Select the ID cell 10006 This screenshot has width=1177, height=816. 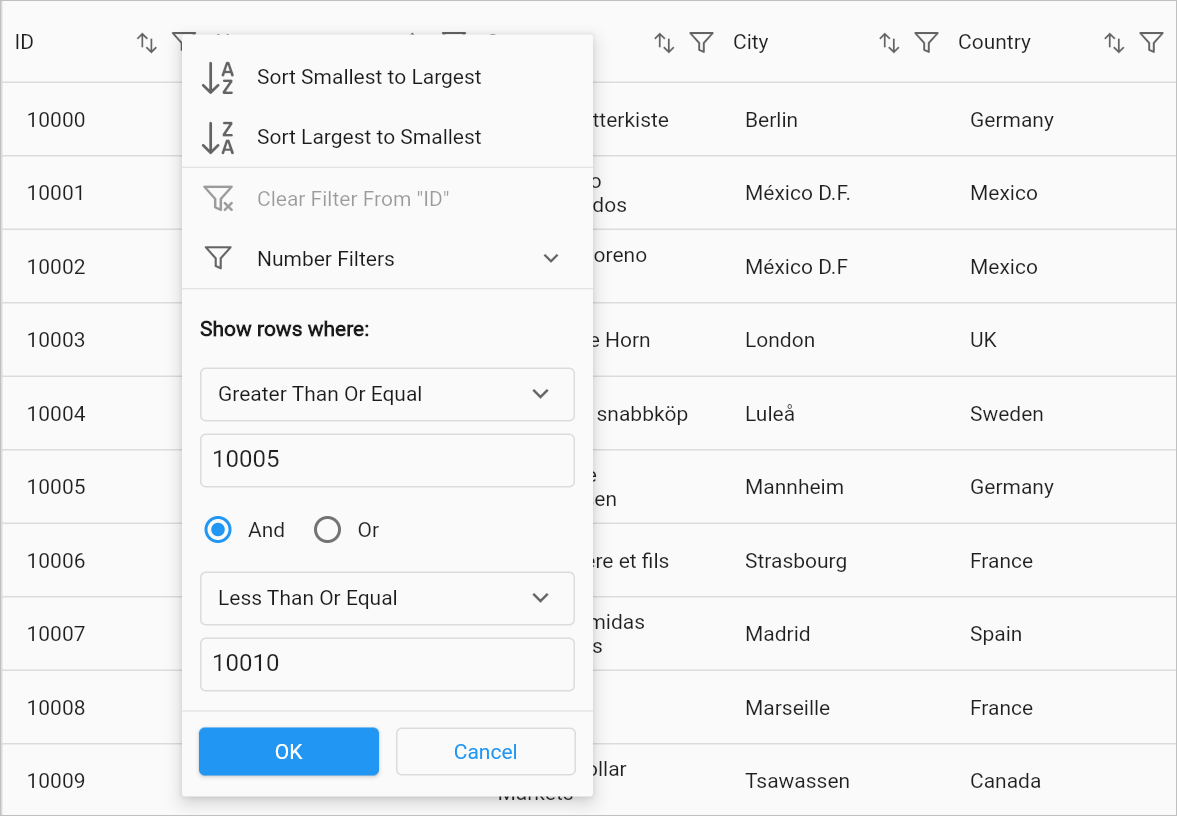click(56, 562)
